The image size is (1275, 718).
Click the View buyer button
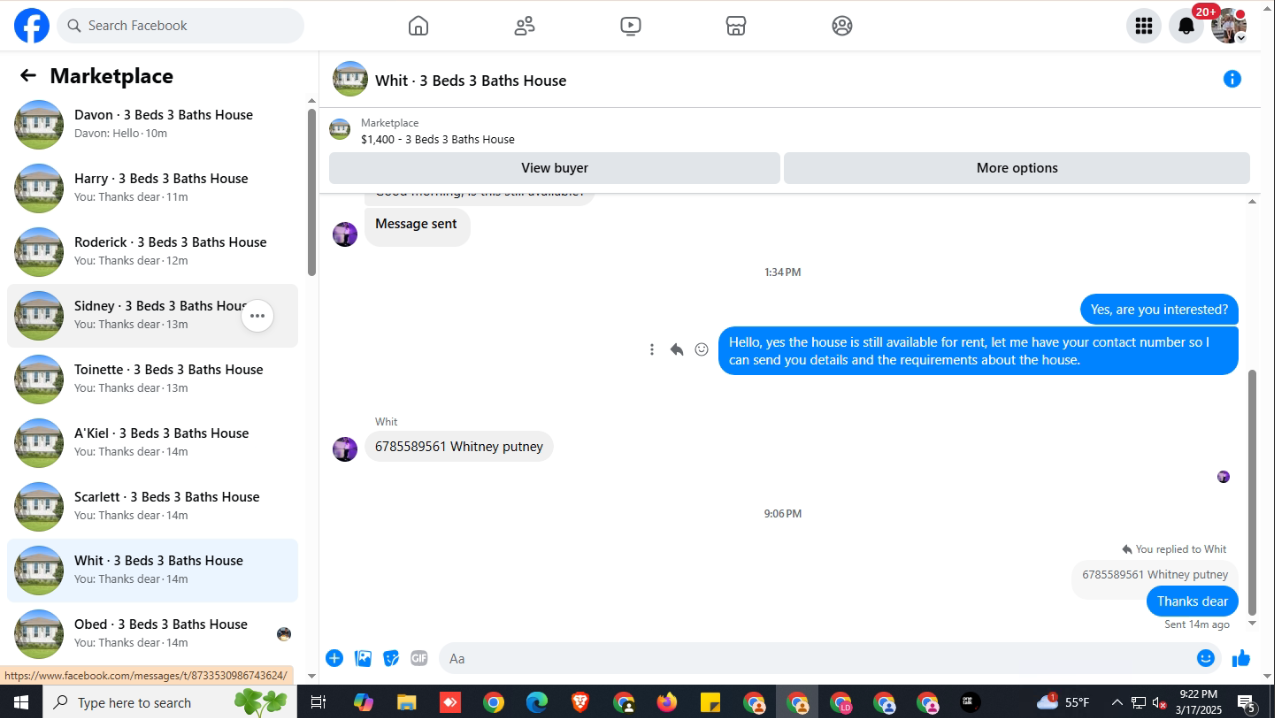coord(554,168)
